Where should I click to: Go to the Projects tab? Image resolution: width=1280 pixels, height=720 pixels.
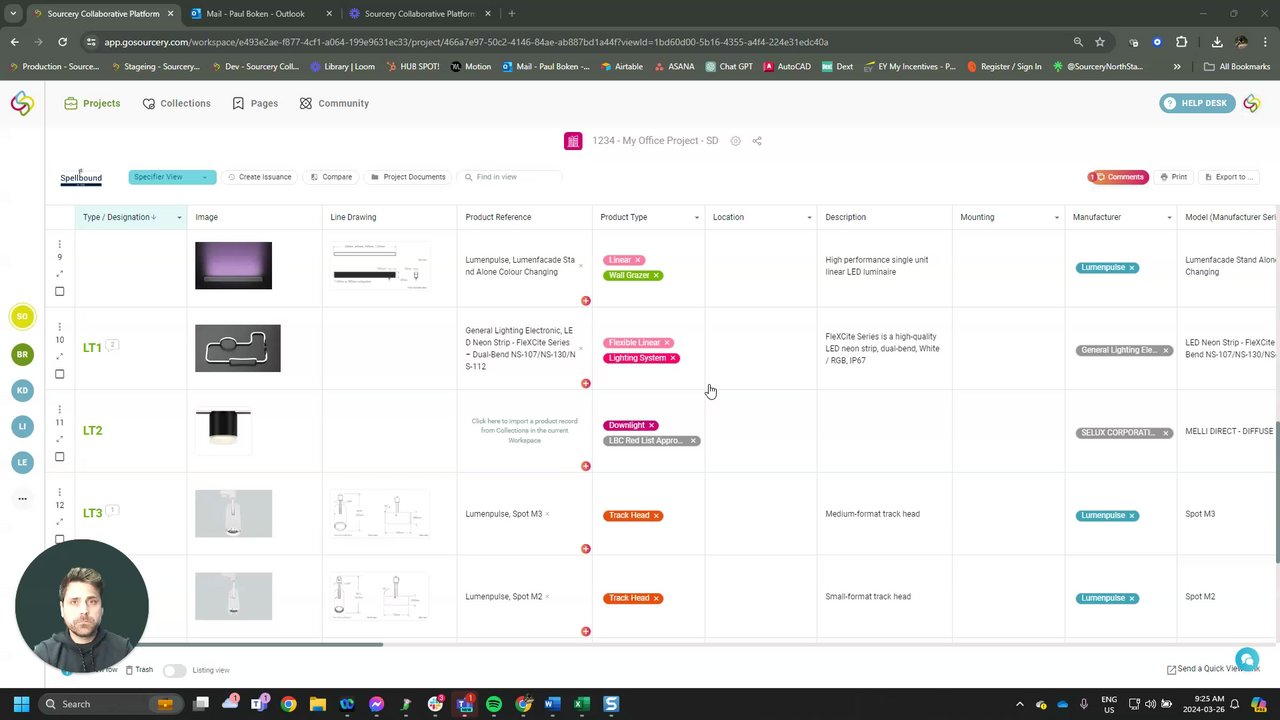(92, 104)
